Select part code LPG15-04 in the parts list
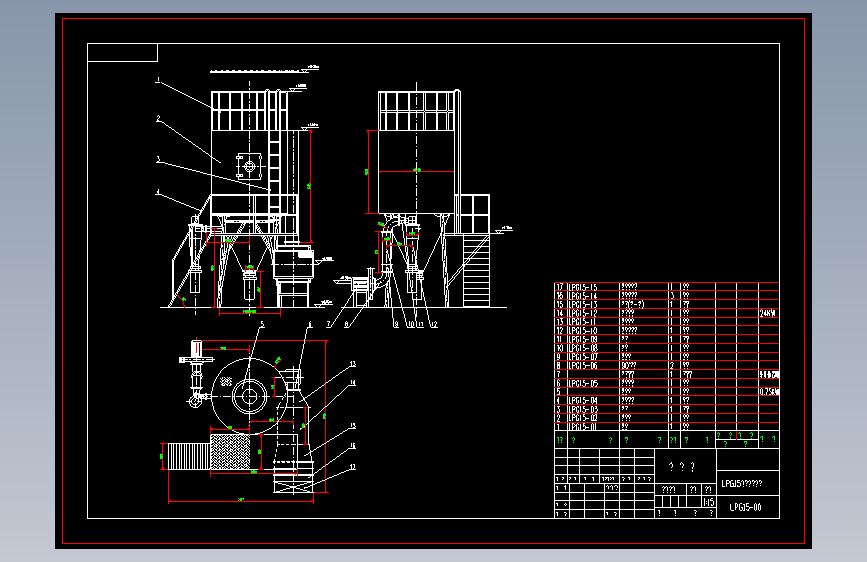The image size is (867, 562). coord(583,400)
